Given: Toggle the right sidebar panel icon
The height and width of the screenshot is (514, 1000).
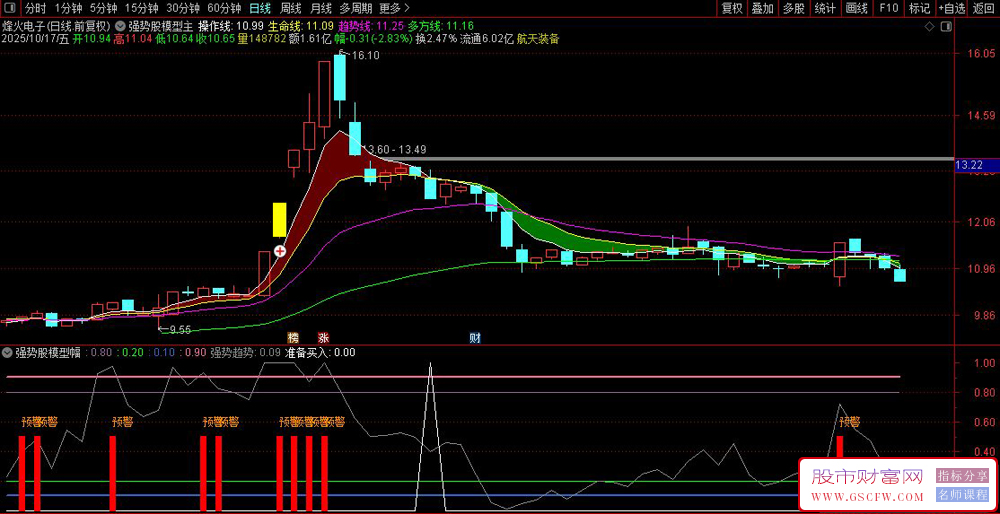Looking at the screenshot, I should pyautogui.click(x=947, y=25).
